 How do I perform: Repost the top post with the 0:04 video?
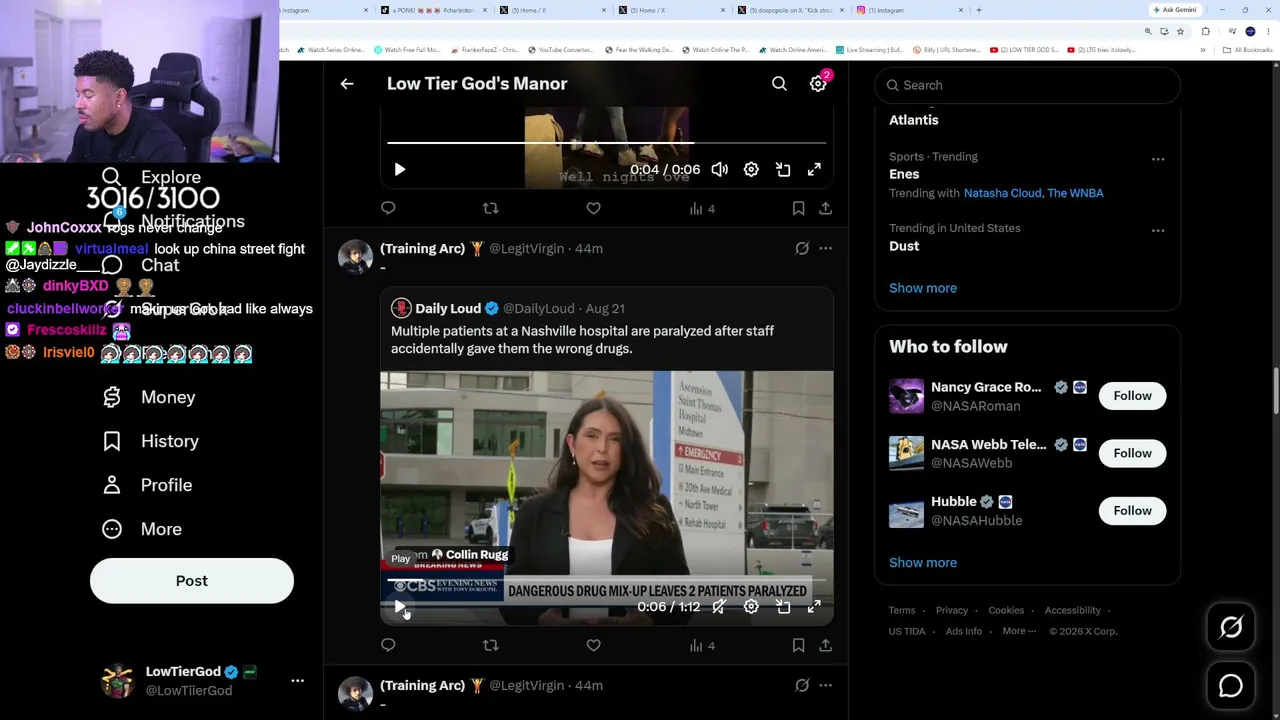tap(490, 208)
